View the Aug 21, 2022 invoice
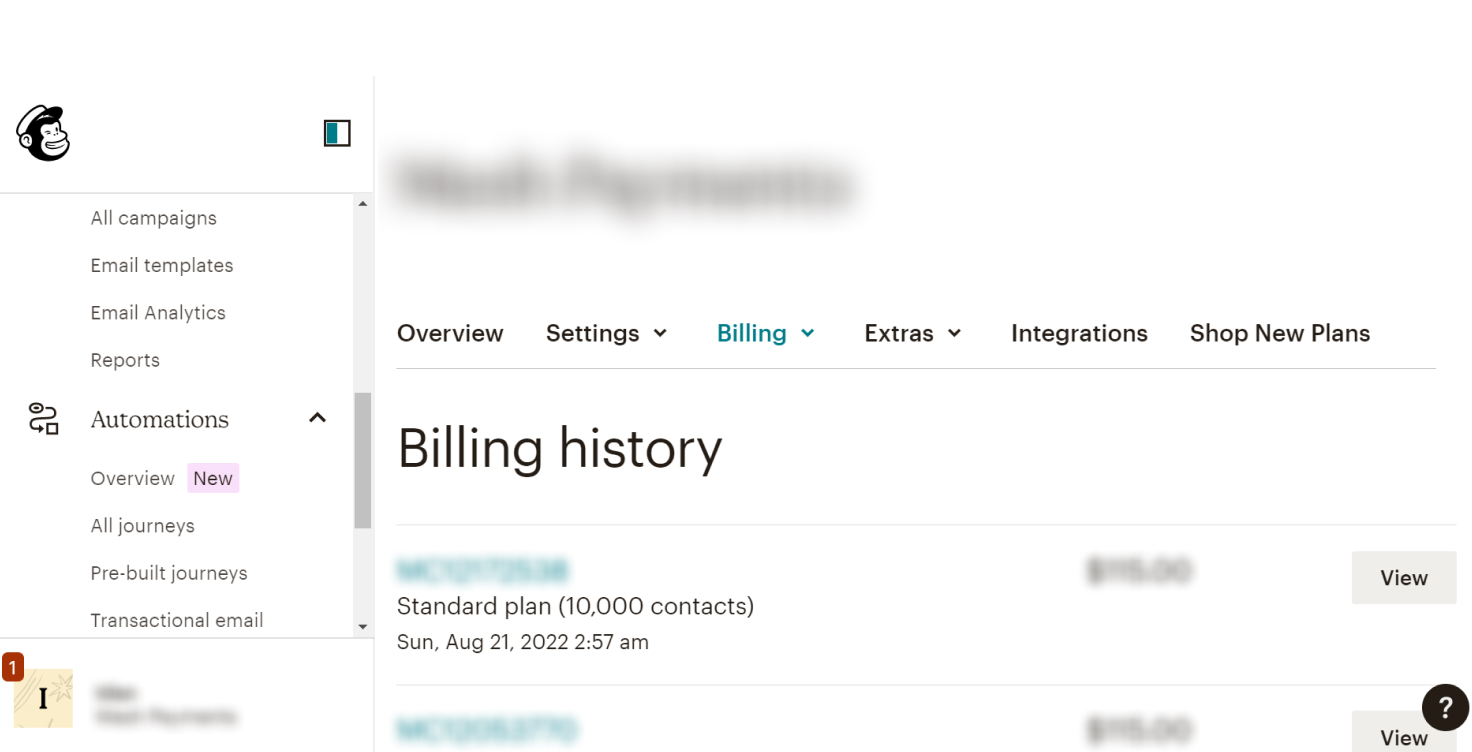This screenshot has width=1472, height=752. point(1403,578)
